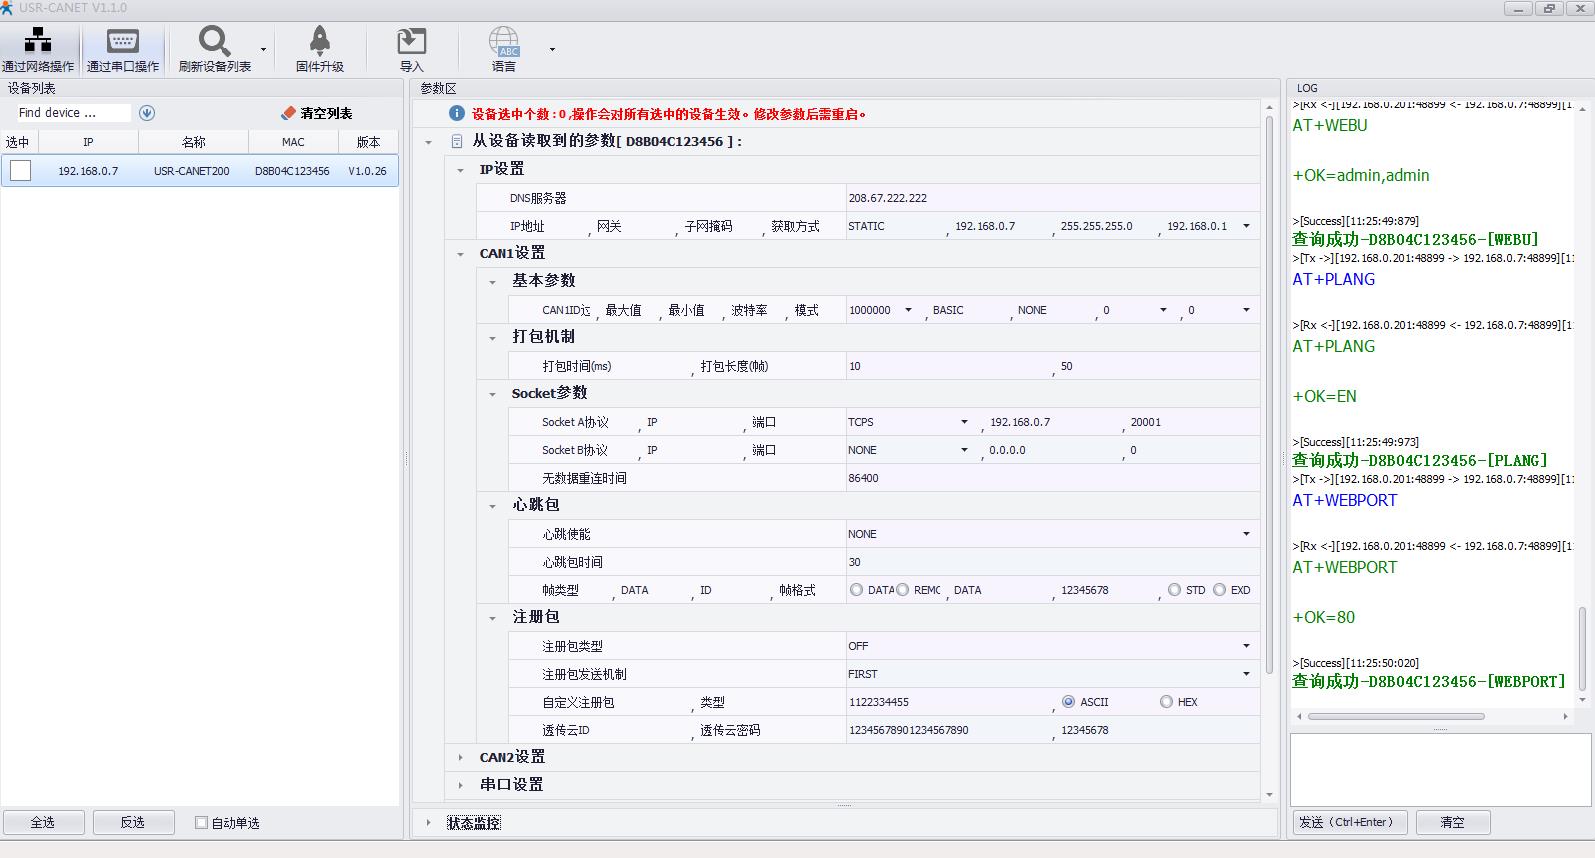Open the 语言 language globe icon
Image resolution: width=1595 pixels, height=858 pixels.
[x=504, y=41]
